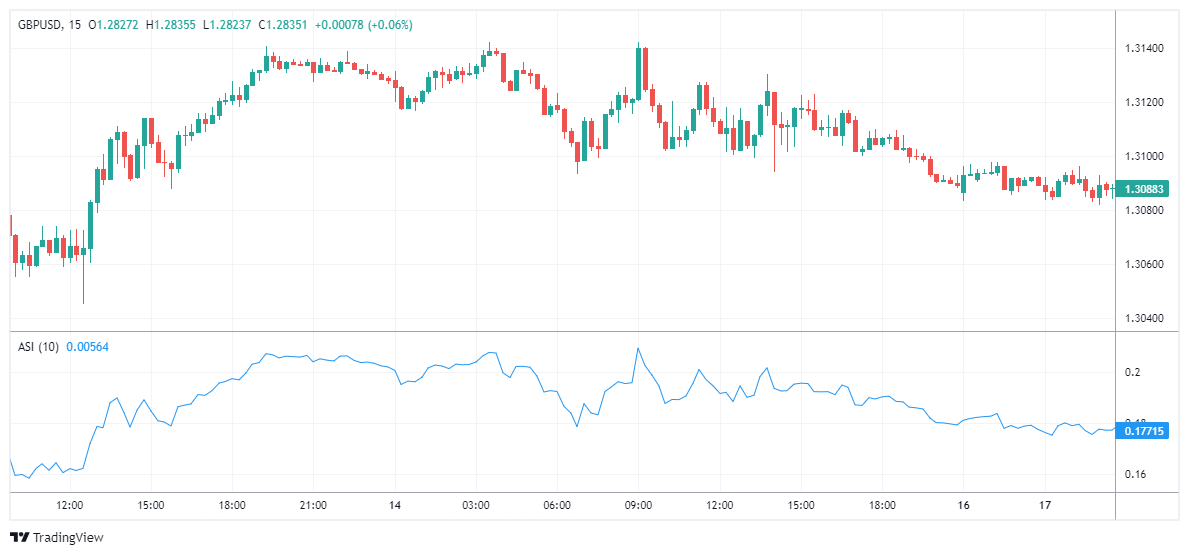This screenshot has height=555, width=1189.
Task: Click the 09:00 time axis label
Action: (x=638, y=505)
